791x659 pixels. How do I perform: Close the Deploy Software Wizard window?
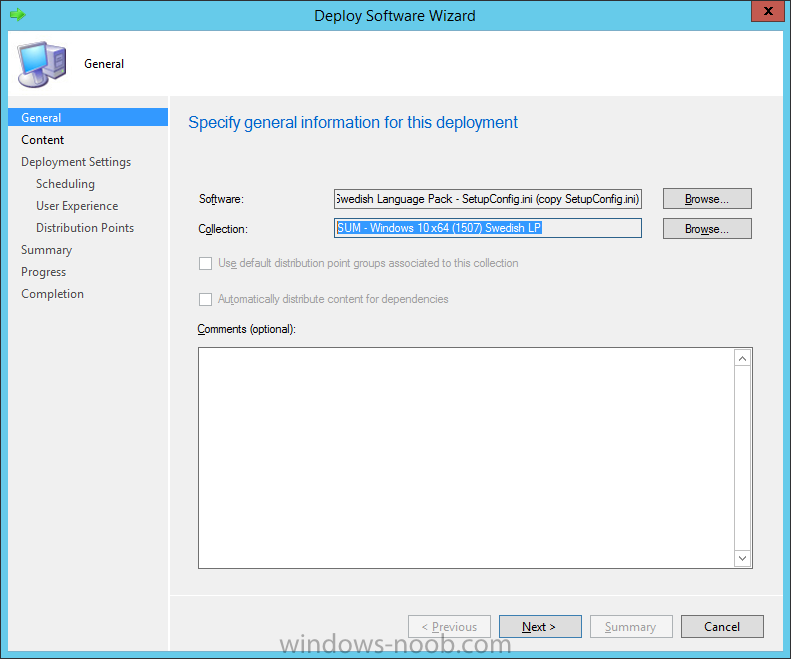[768, 11]
